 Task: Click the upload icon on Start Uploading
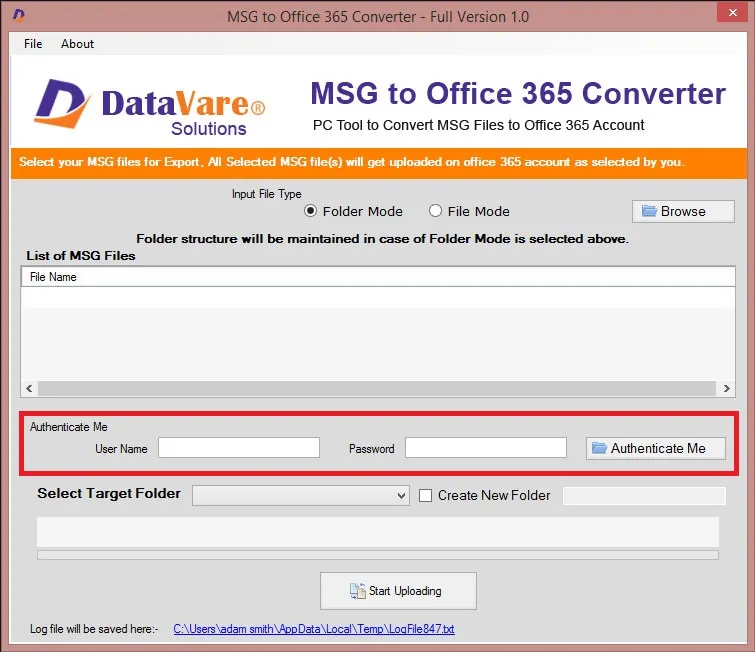pos(357,591)
